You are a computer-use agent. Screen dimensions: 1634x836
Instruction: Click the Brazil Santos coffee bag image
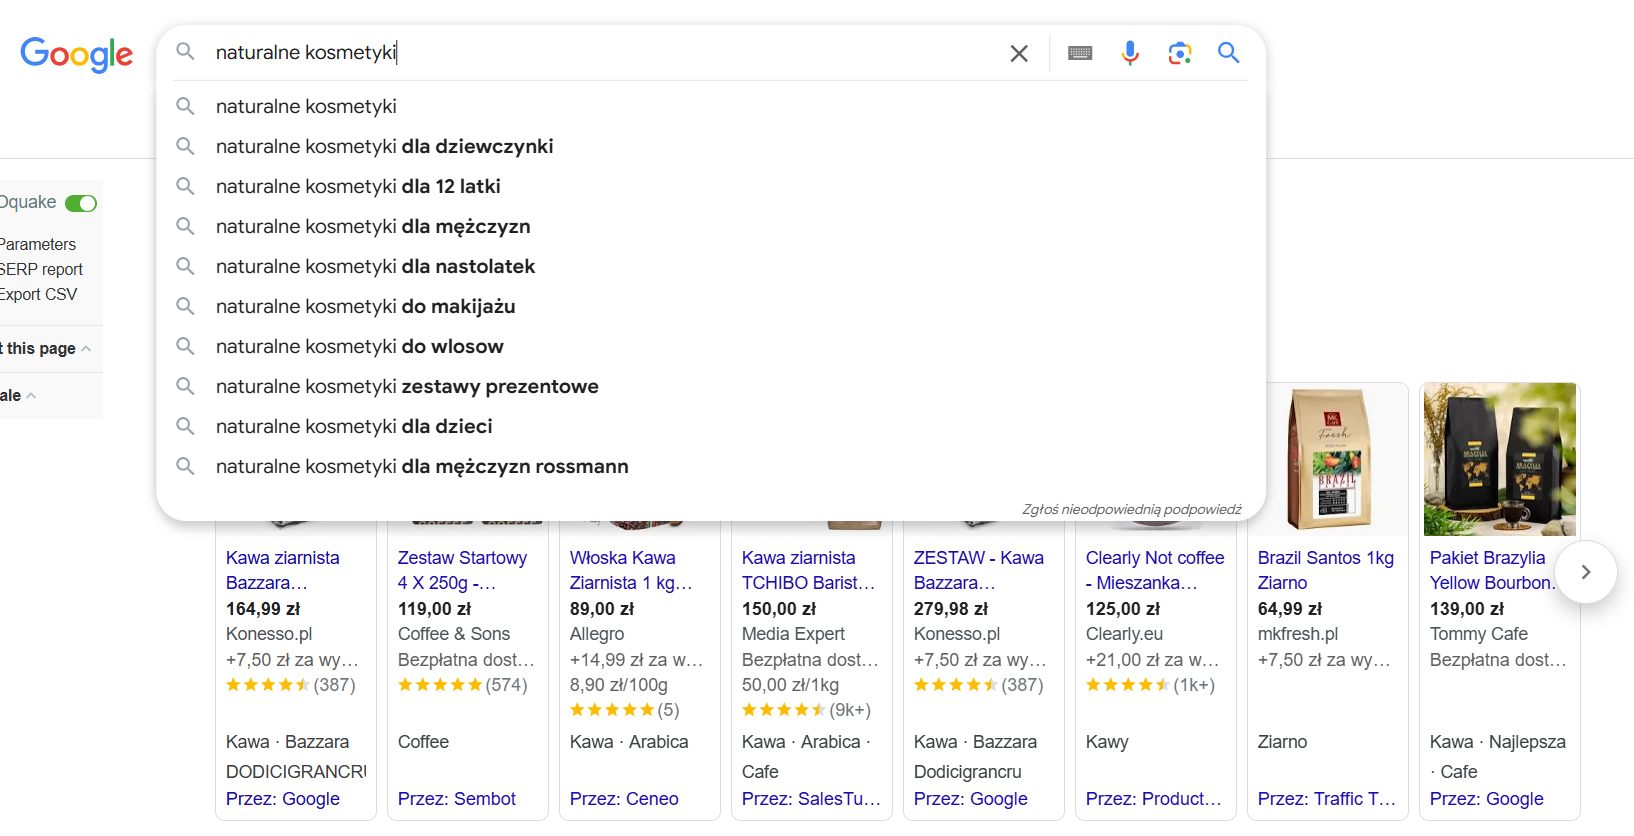coord(1328,459)
